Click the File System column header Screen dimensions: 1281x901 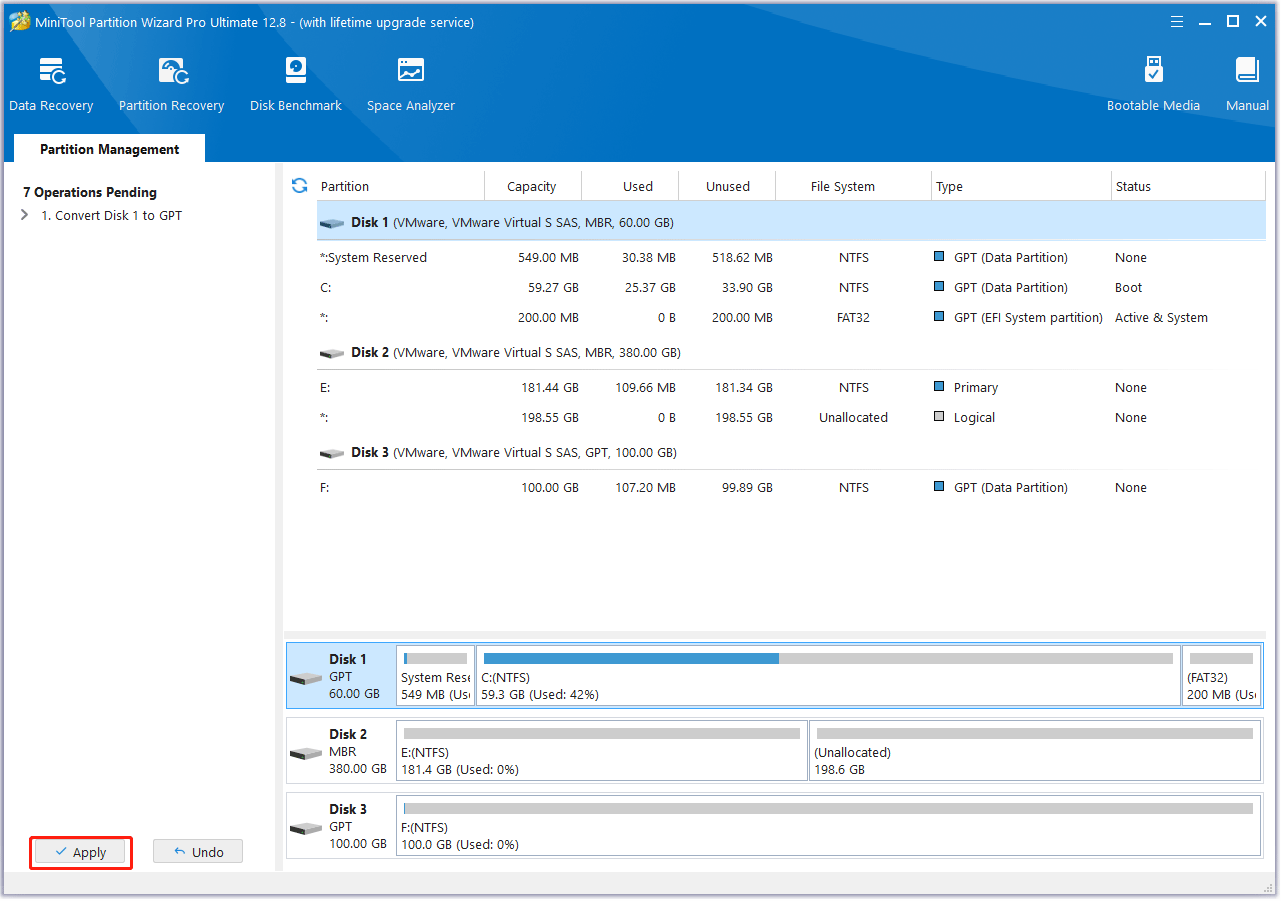point(842,187)
